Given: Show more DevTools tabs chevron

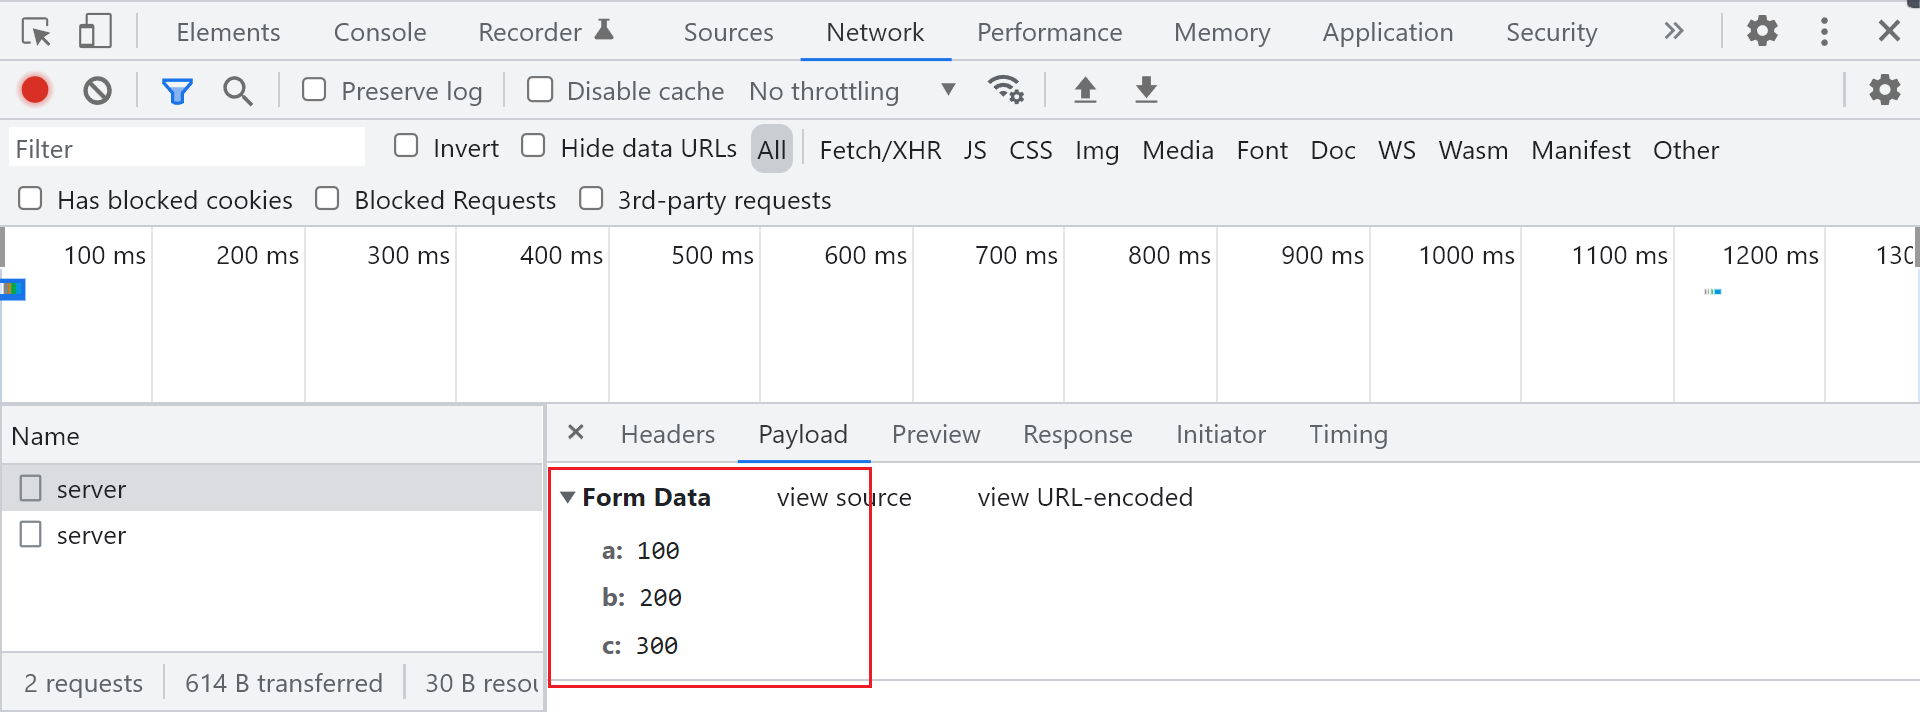Looking at the screenshot, I should point(1673,32).
